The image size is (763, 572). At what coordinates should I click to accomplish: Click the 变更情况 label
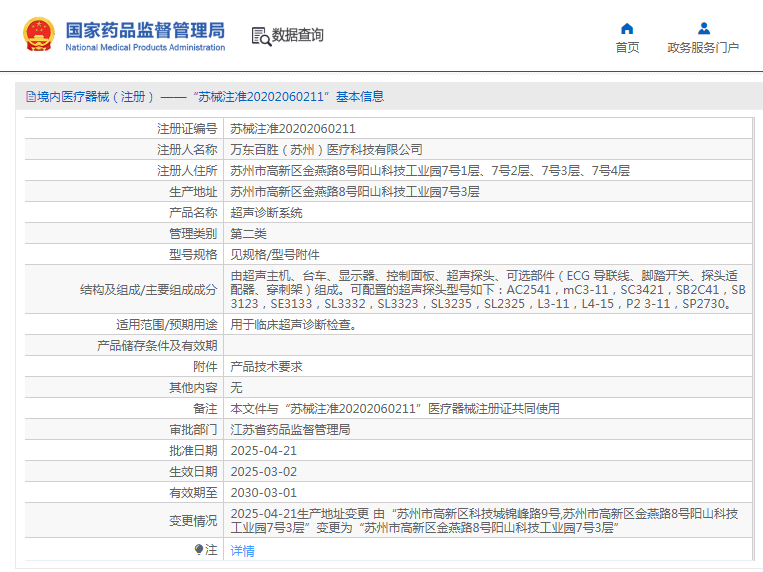pyautogui.click(x=193, y=520)
